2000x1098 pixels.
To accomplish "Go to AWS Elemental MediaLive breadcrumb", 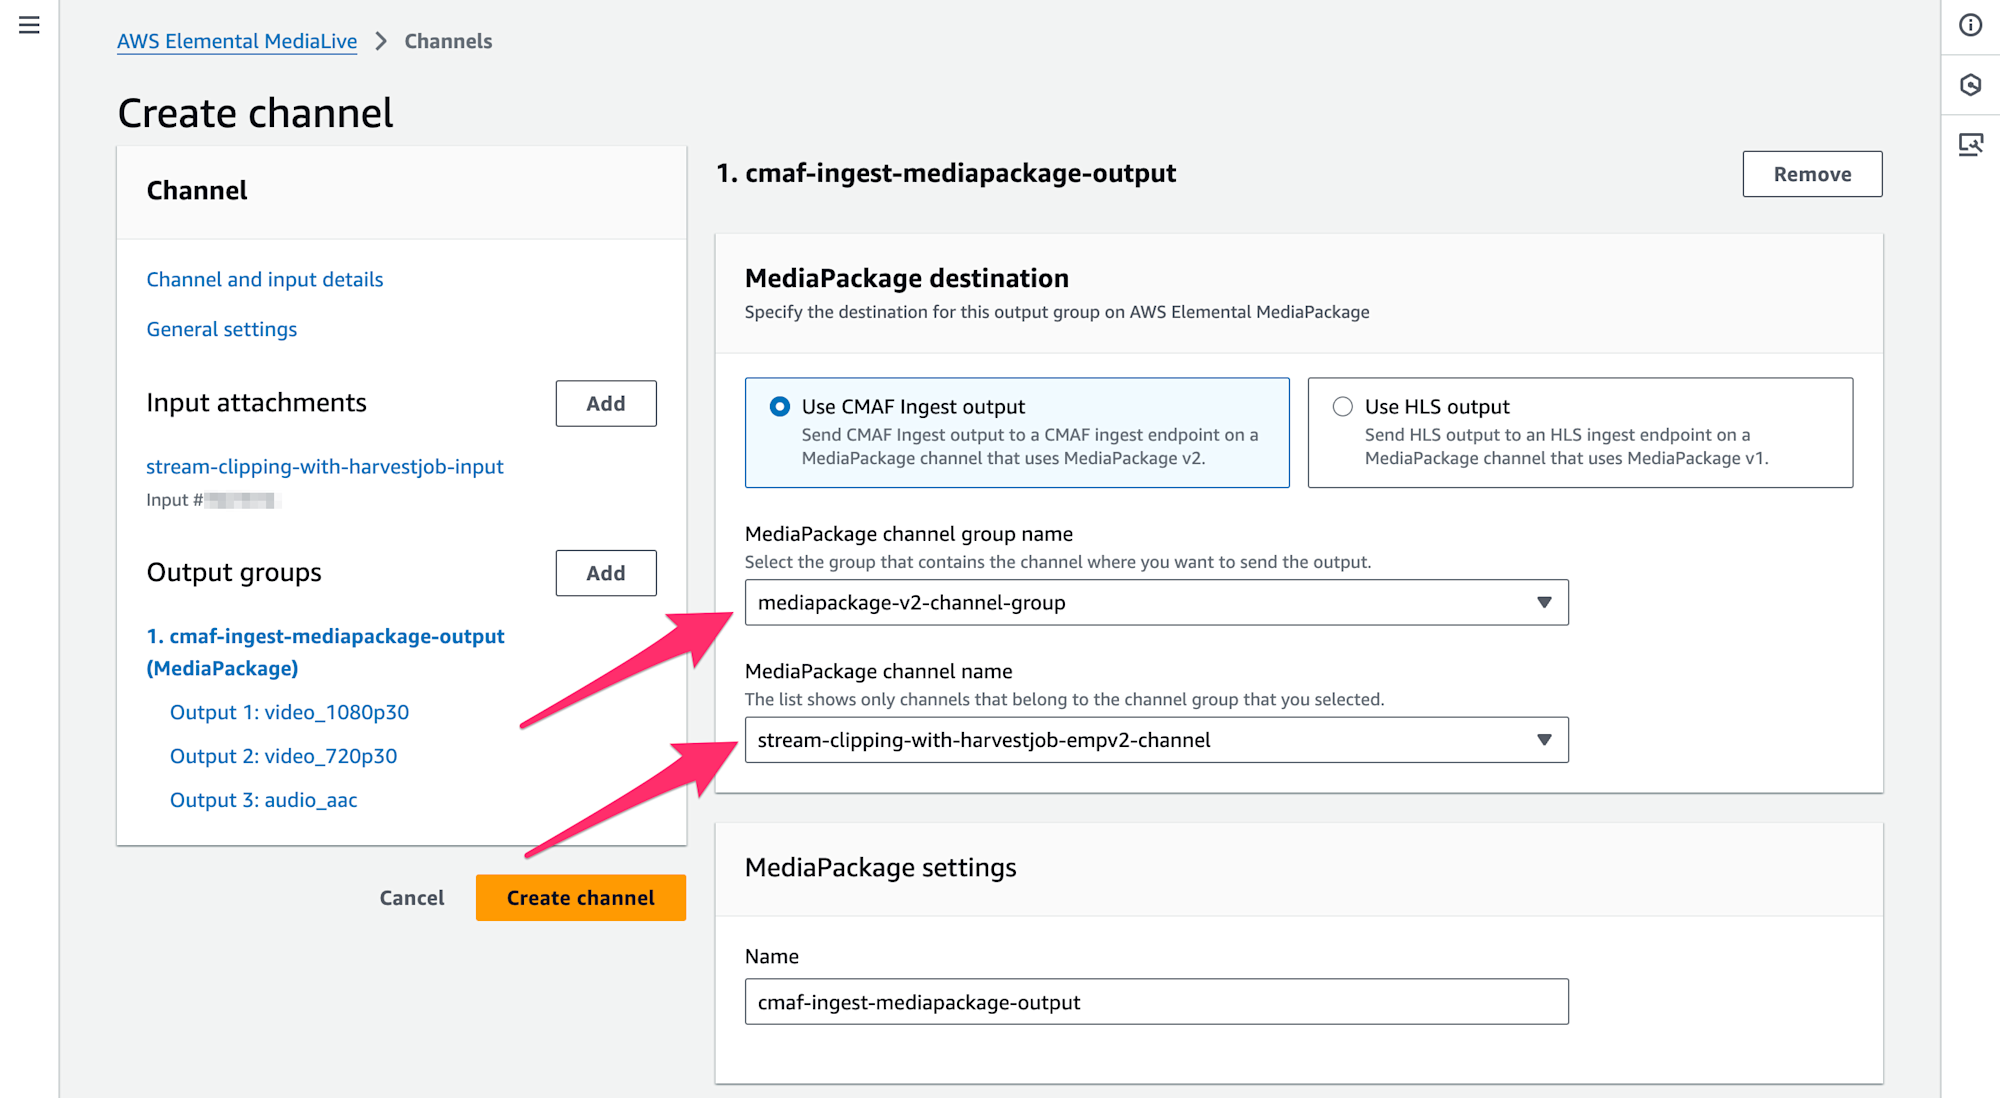I will point(237,41).
